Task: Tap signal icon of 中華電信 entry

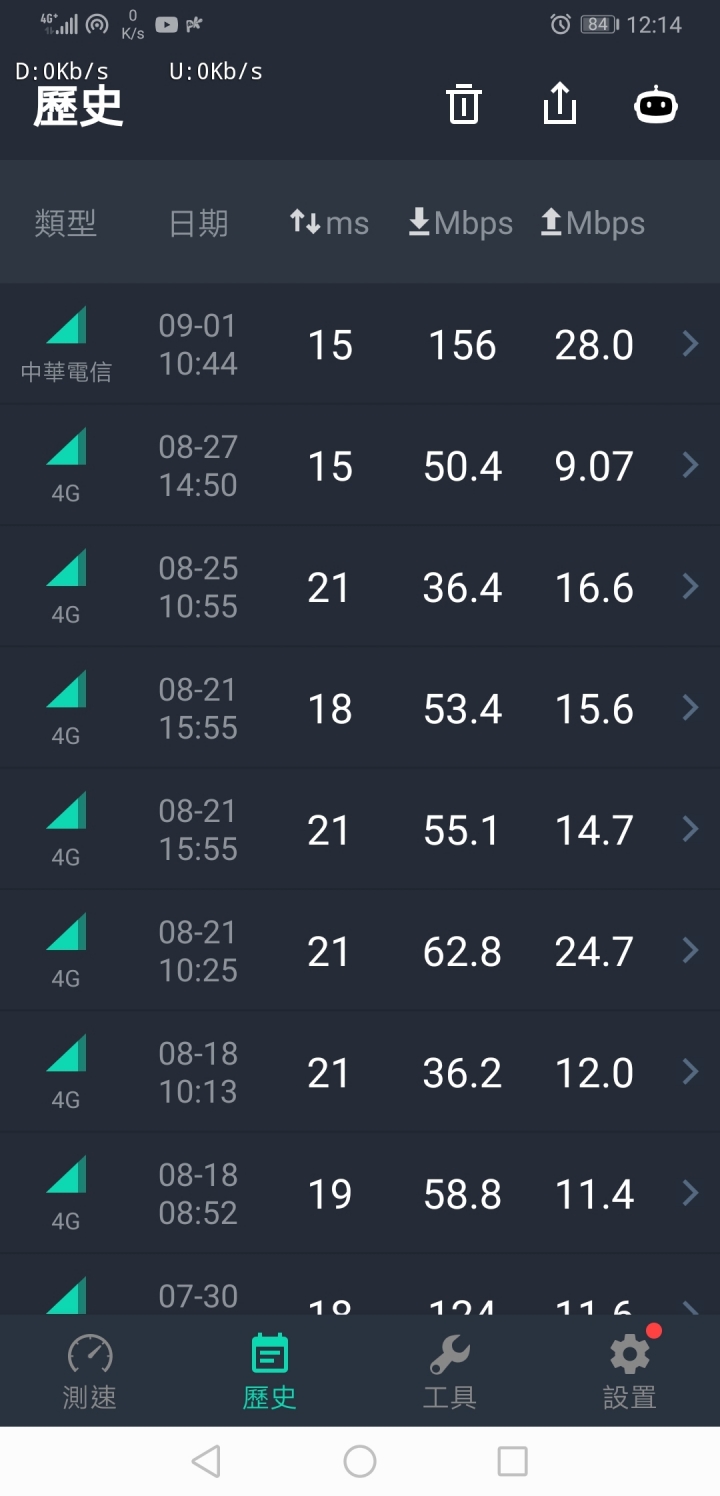Action: tap(66, 327)
